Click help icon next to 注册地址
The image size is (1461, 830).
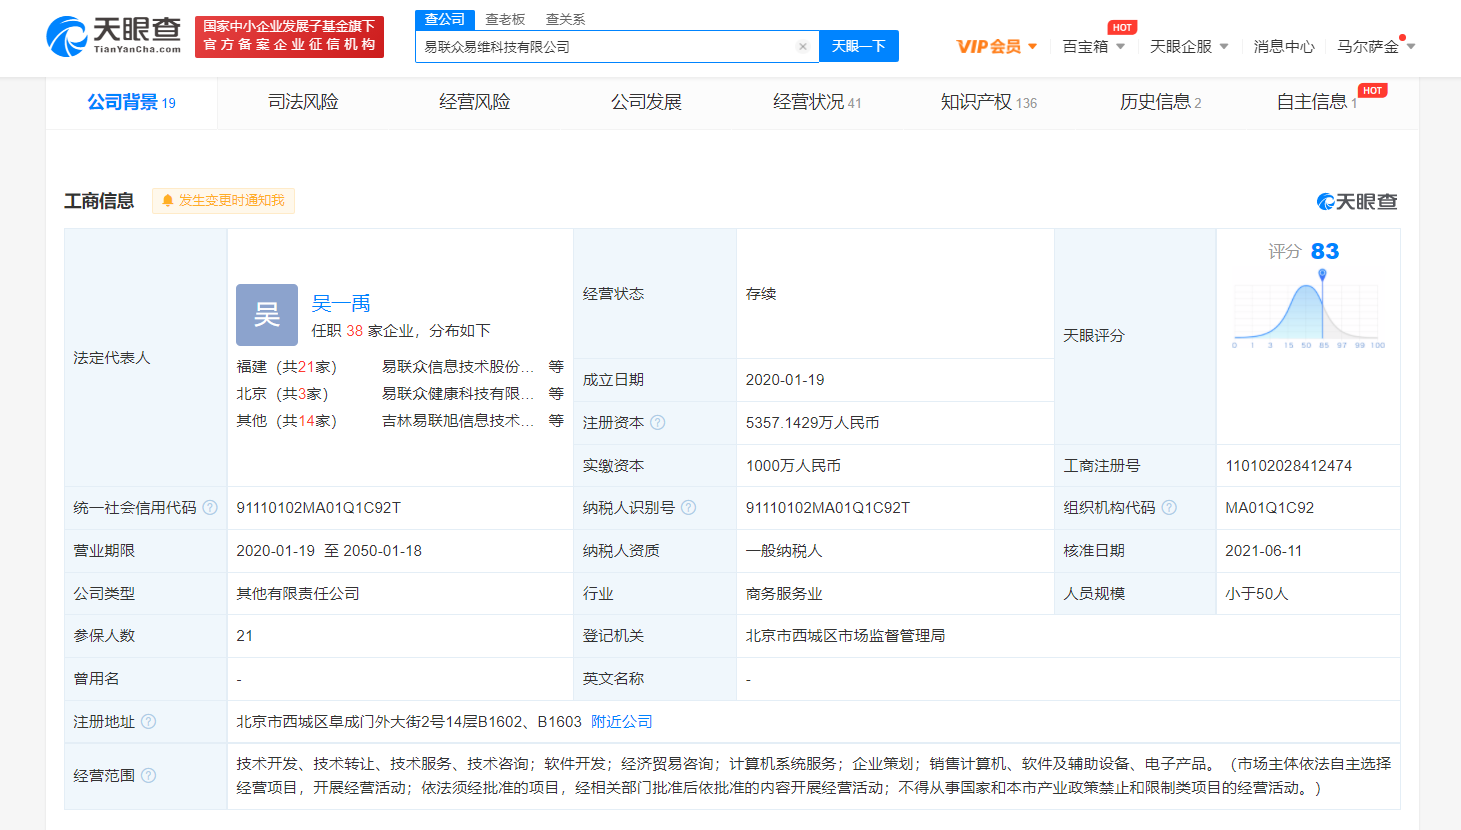pyautogui.click(x=148, y=722)
